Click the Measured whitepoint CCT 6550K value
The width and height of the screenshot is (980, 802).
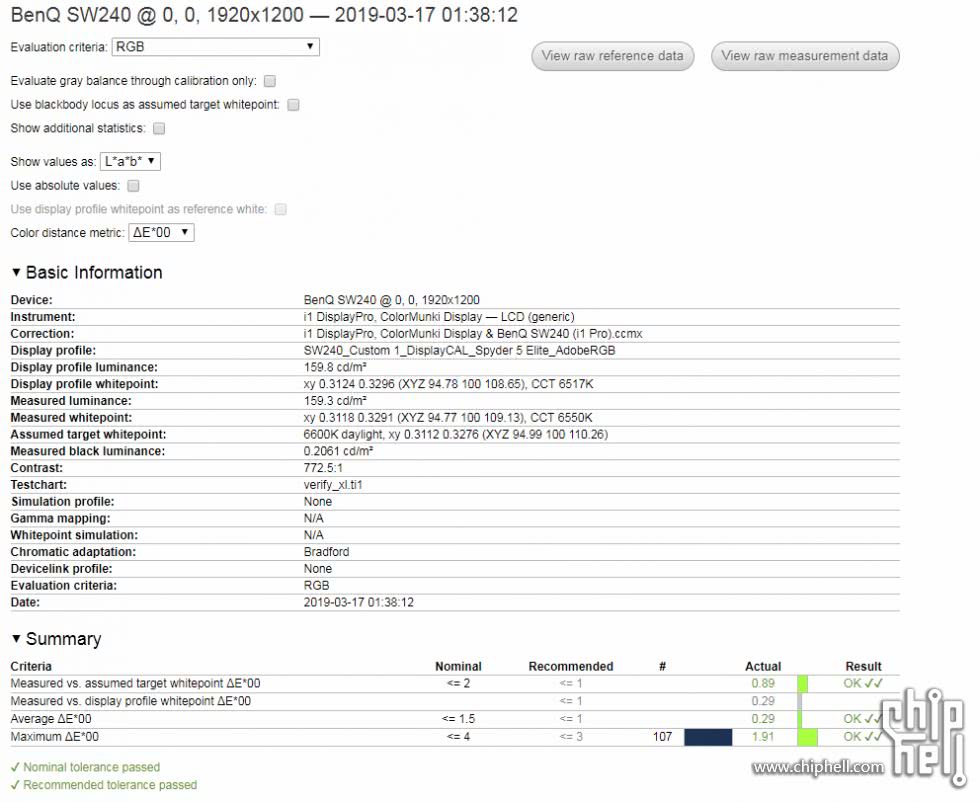[x=448, y=418]
